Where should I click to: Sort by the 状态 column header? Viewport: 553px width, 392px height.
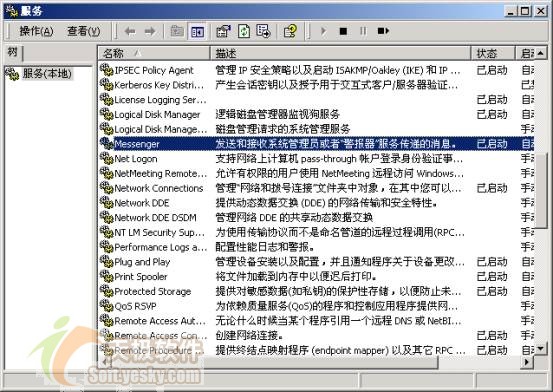tap(493, 54)
